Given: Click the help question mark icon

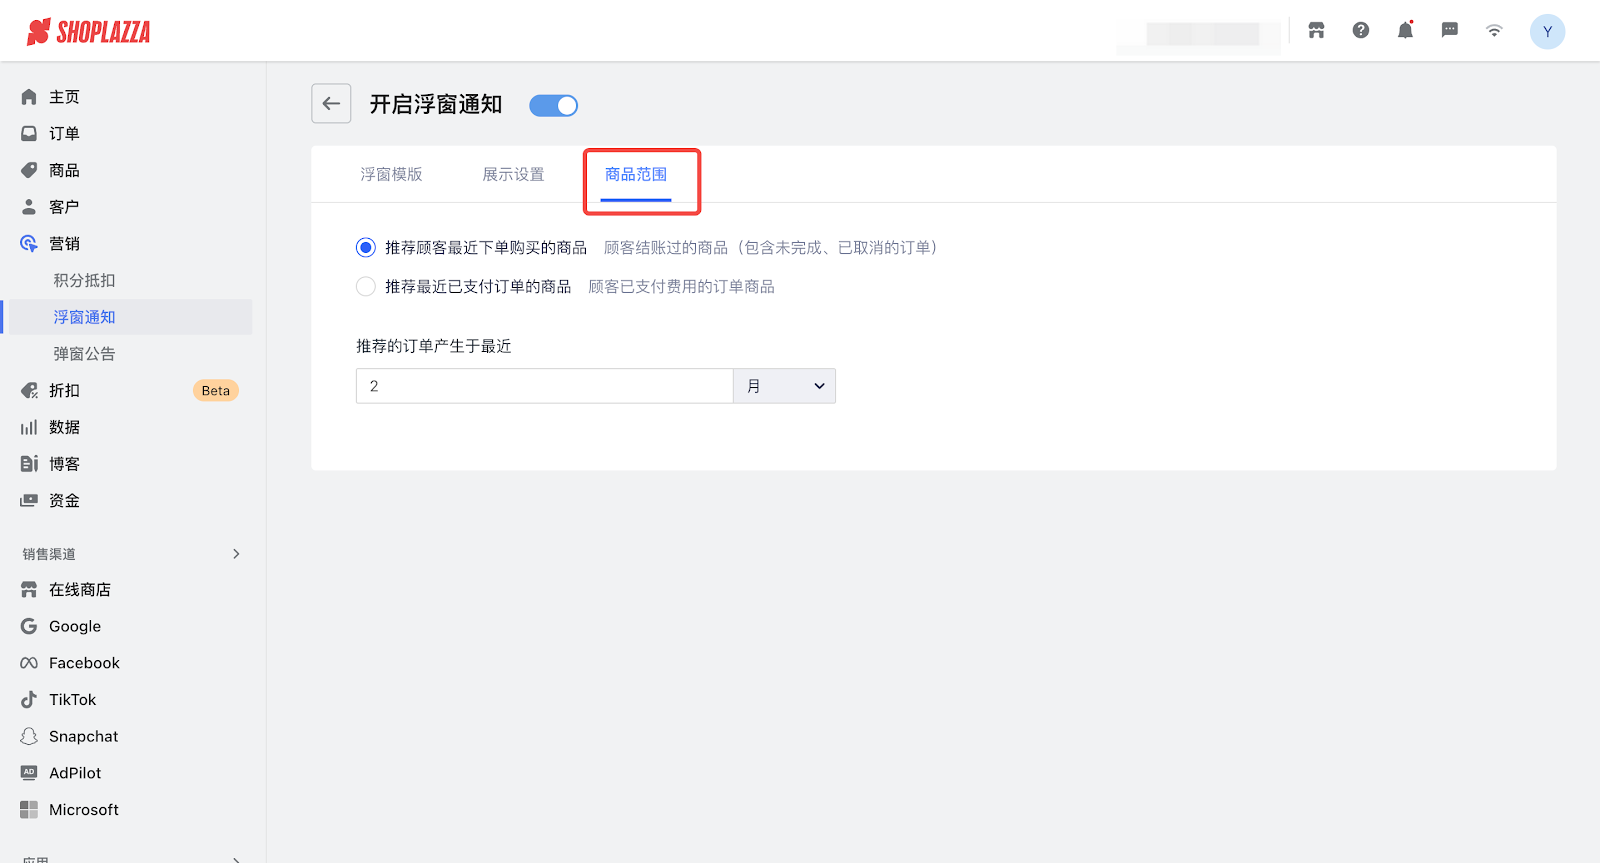Looking at the screenshot, I should click(1361, 31).
